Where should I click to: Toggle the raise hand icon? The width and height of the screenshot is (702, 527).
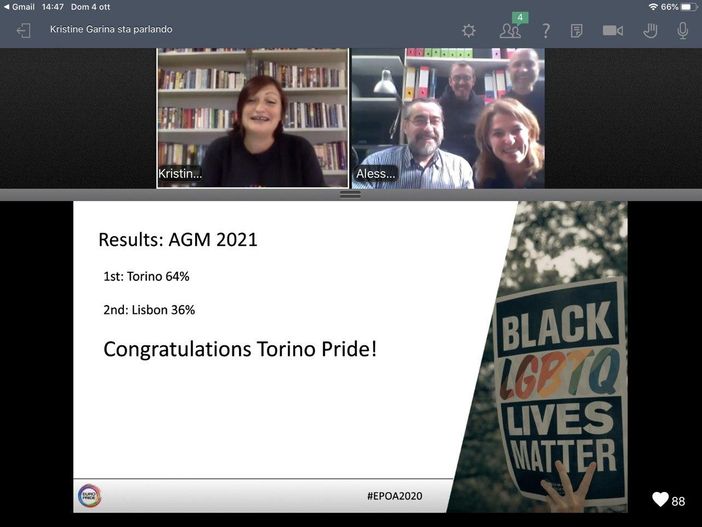point(650,31)
